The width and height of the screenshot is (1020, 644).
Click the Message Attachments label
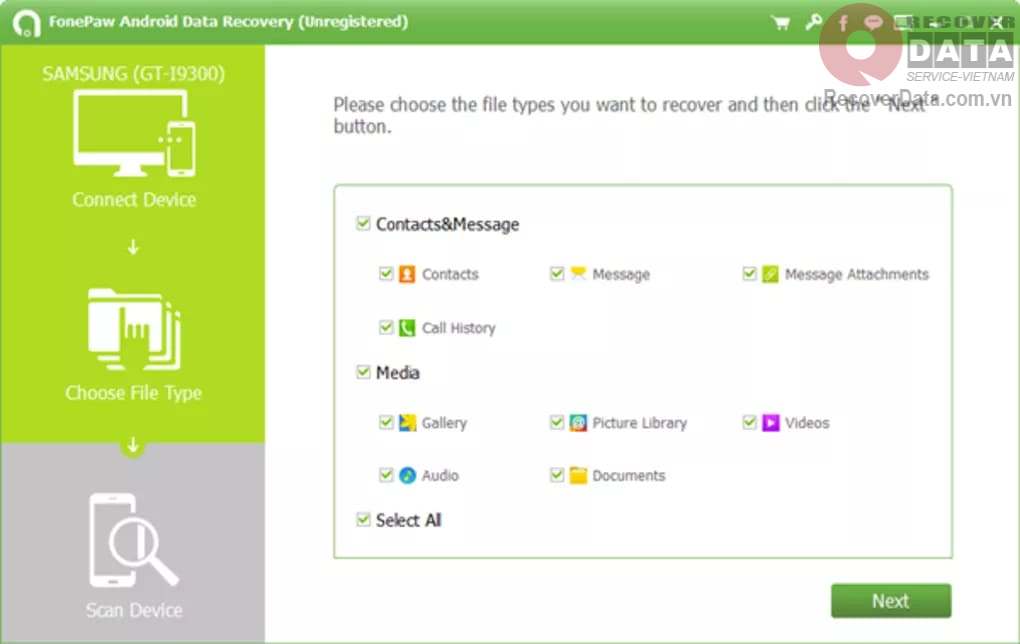pos(857,275)
